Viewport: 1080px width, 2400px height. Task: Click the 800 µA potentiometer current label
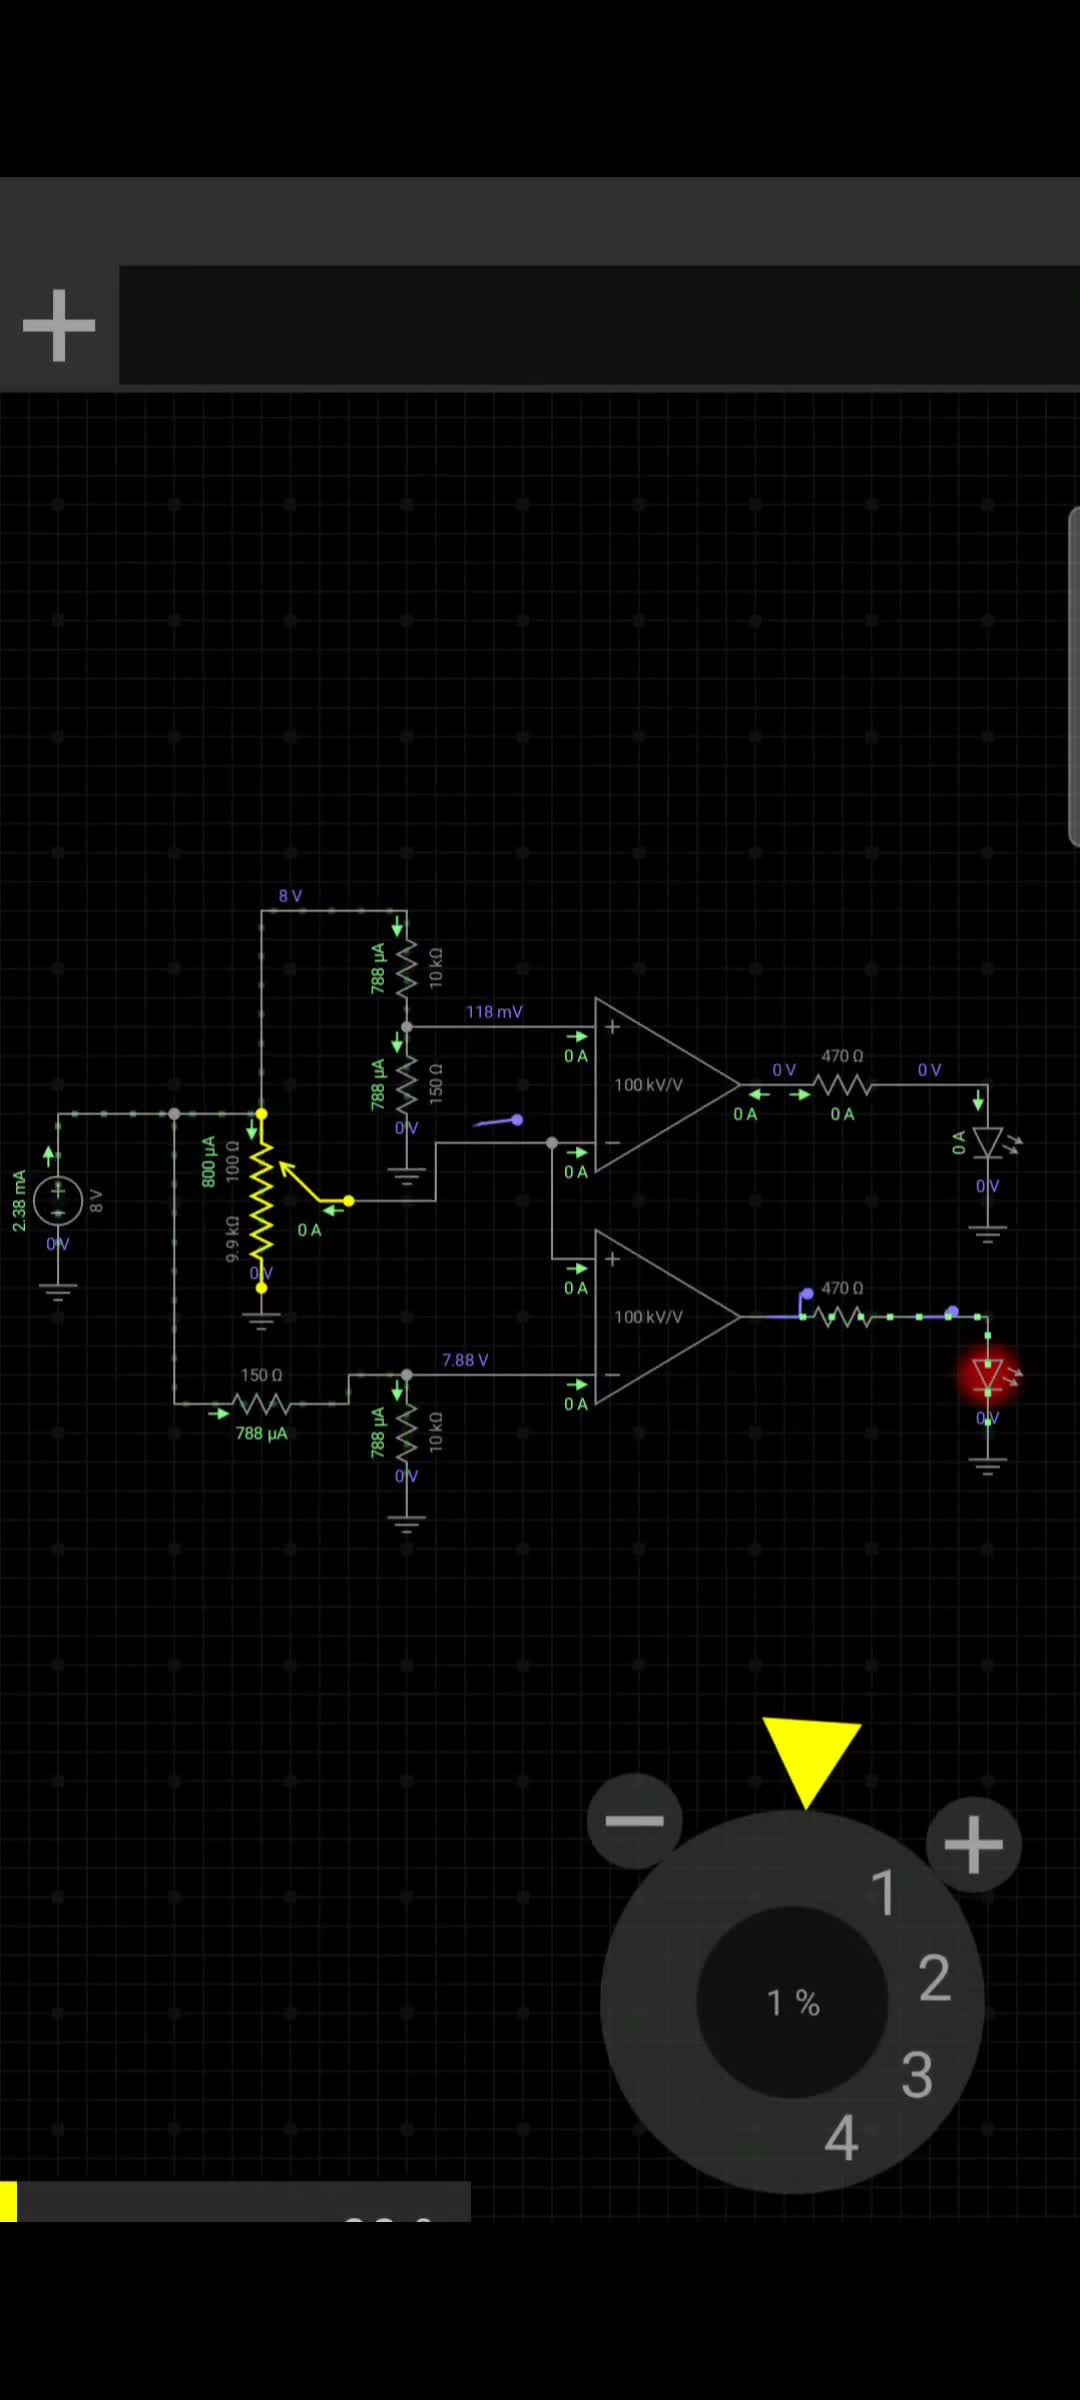pos(208,1161)
